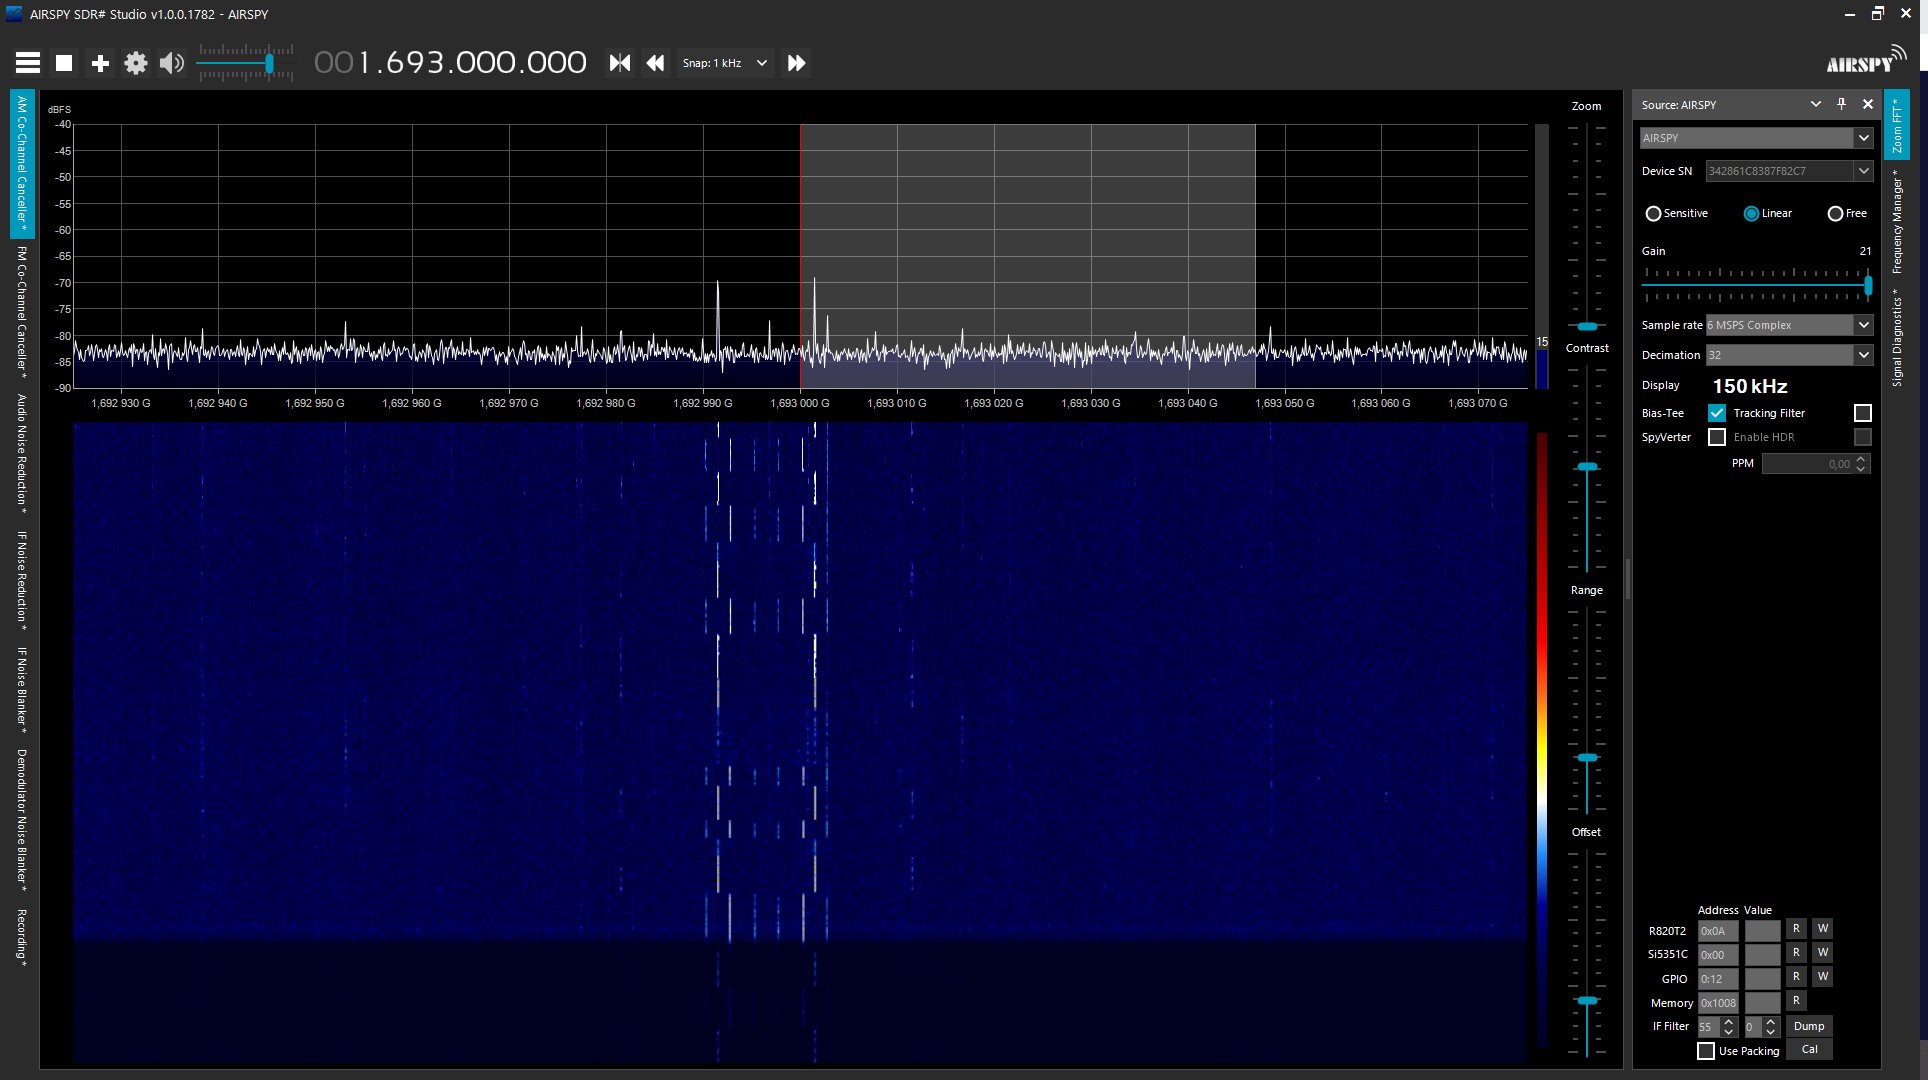The image size is (1928, 1080).
Task: Click the Offset slider handle
Action: coord(1587,1001)
